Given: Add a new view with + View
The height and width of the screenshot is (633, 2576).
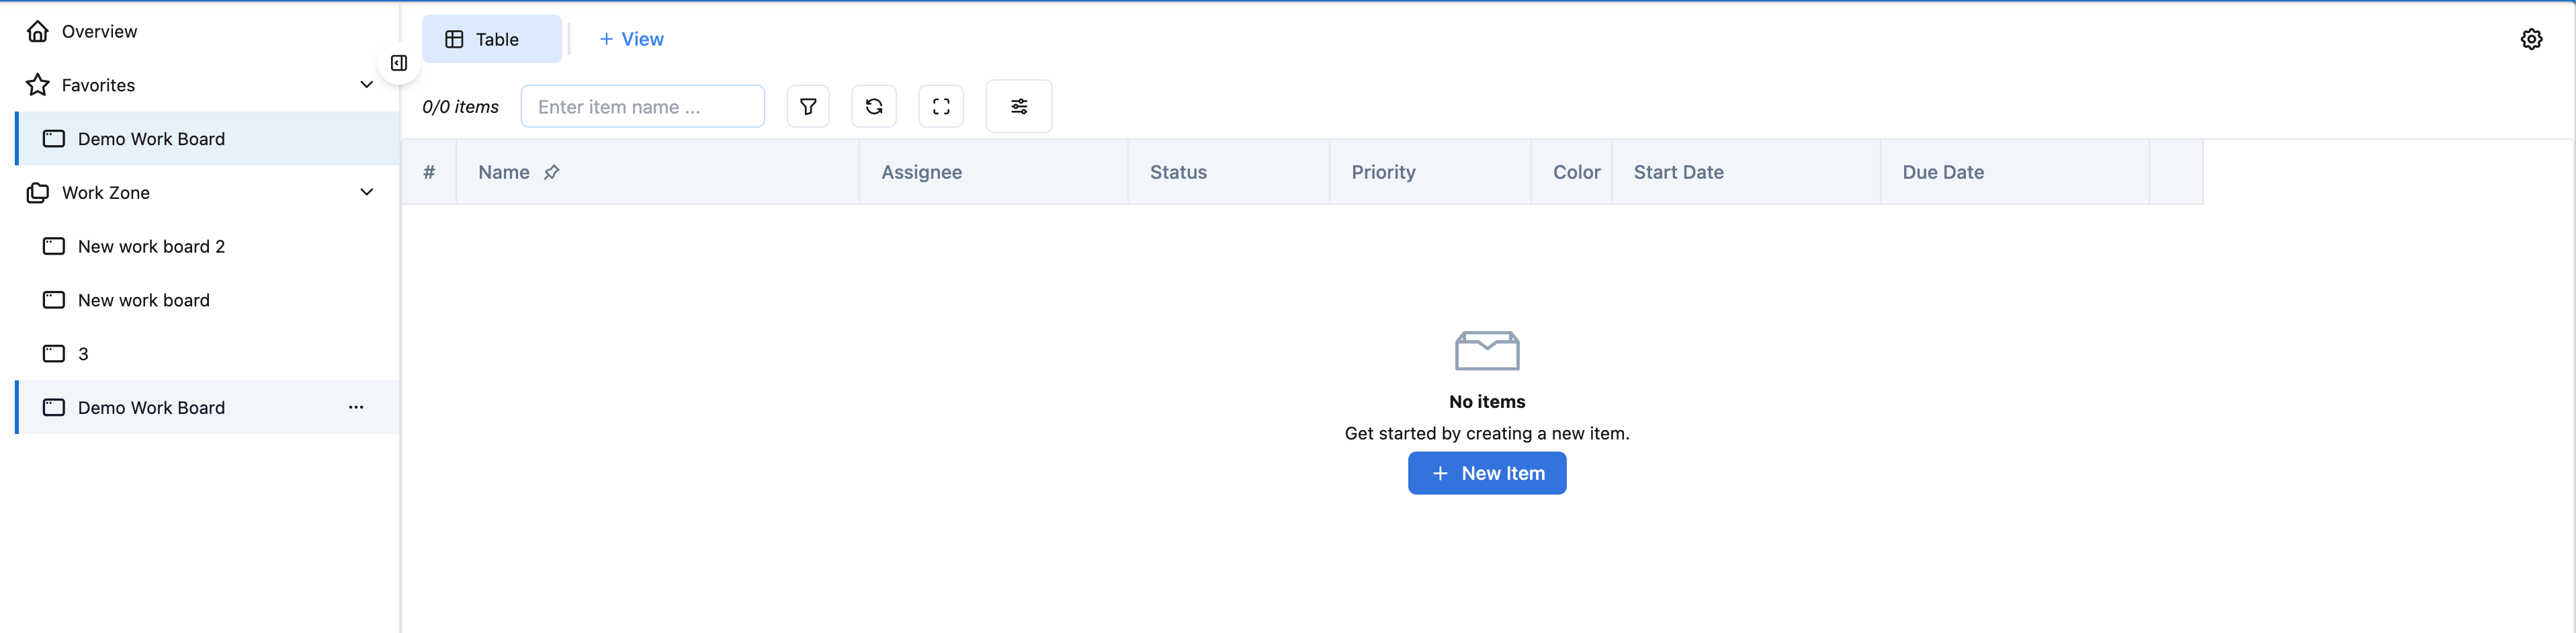Looking at the screenshot, I should 631,39.
